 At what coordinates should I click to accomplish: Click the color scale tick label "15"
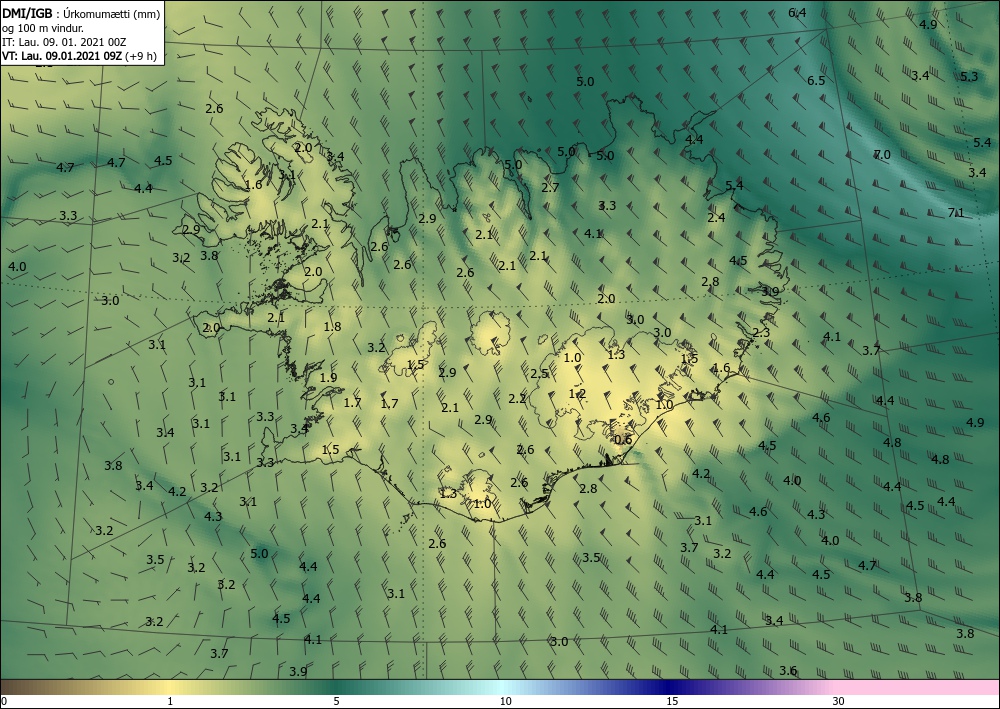pyautogui.click(x=672, y=701)
